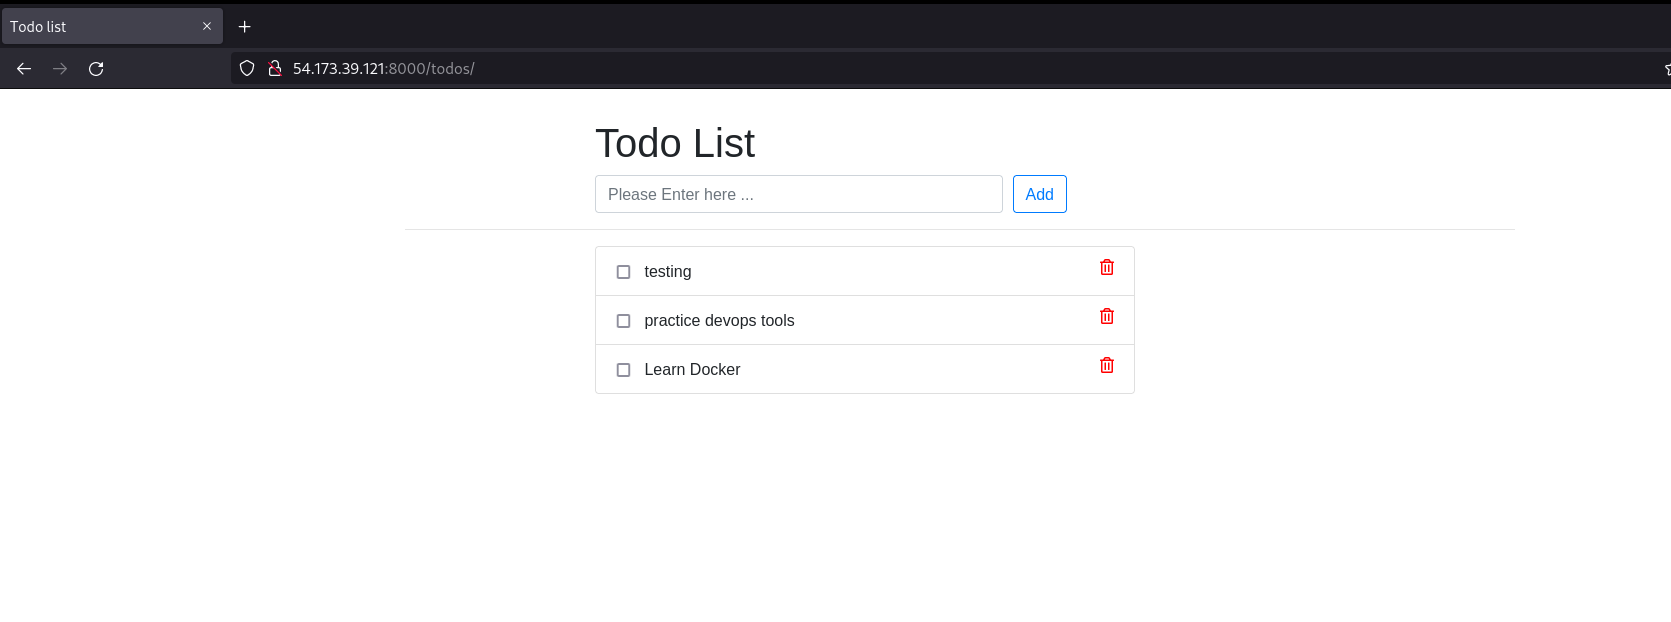
Task: Go back to the previous page
Action: pos(23,68)
